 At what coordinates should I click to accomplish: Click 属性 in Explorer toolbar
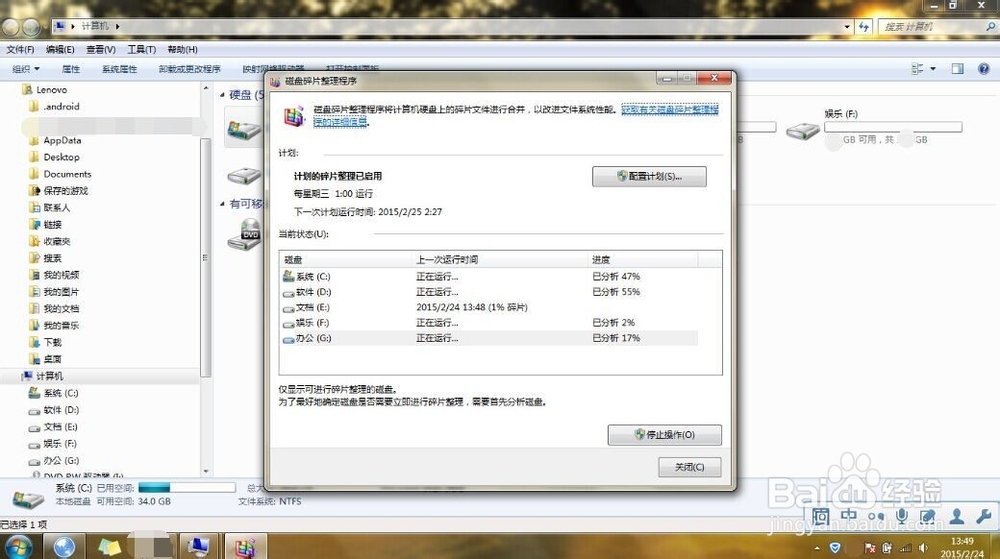point(71,69)
